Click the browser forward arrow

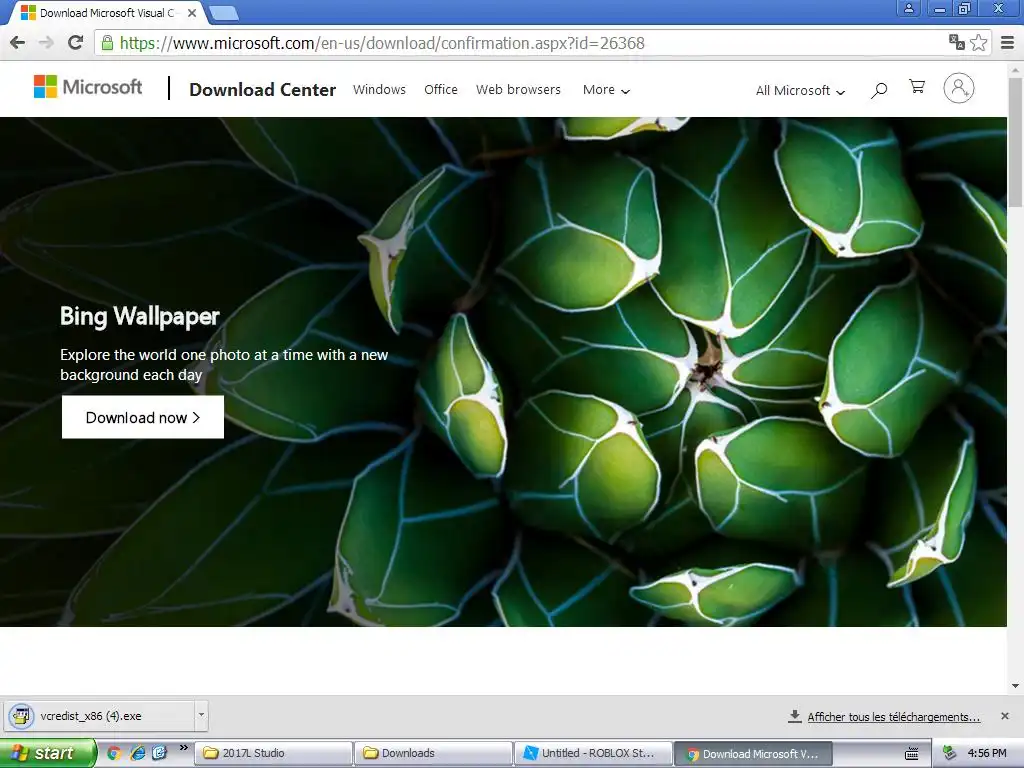point(46,43)
